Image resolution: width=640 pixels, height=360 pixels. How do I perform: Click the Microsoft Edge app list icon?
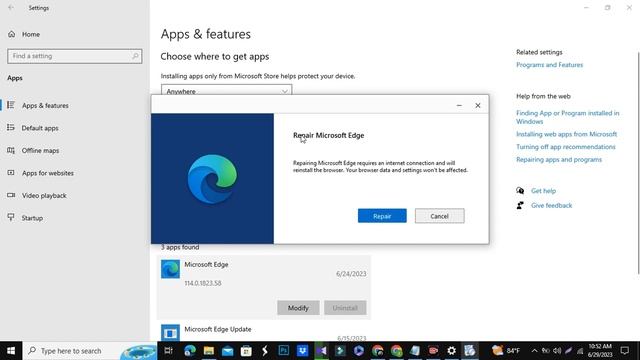click(170, 269)
